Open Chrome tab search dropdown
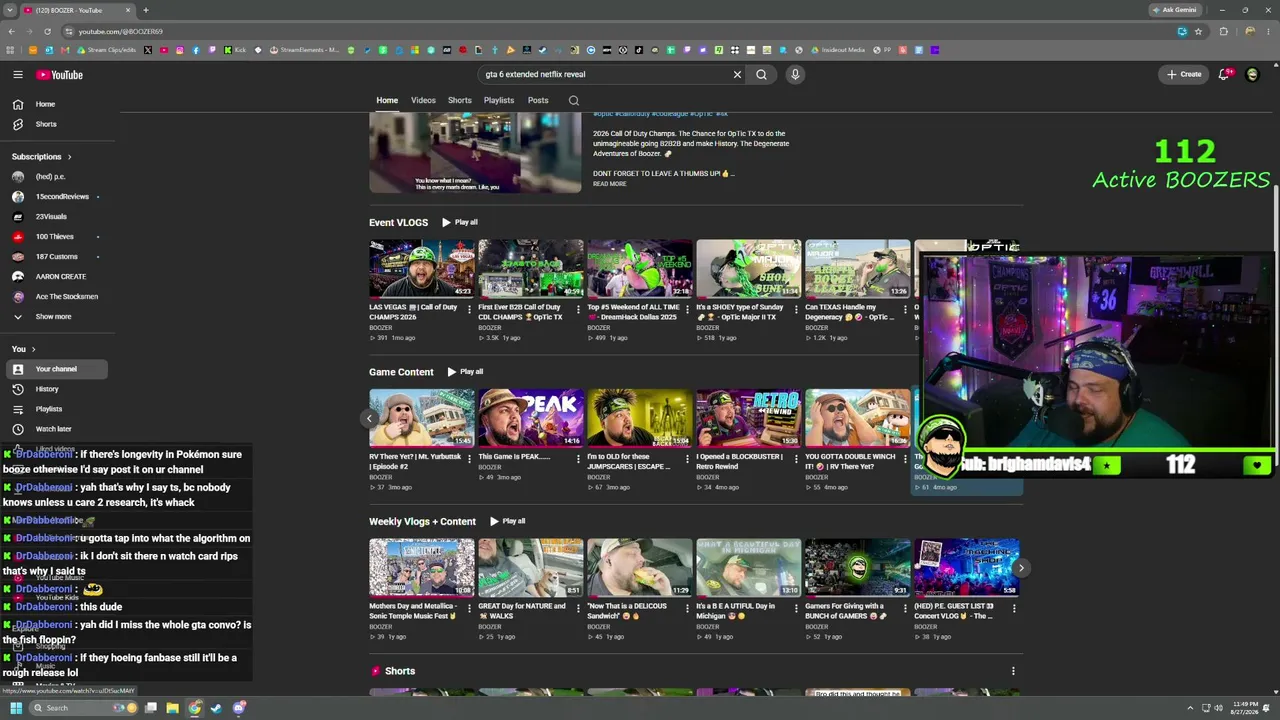This screenshot has height=720, width=1280. coord(11,10)
